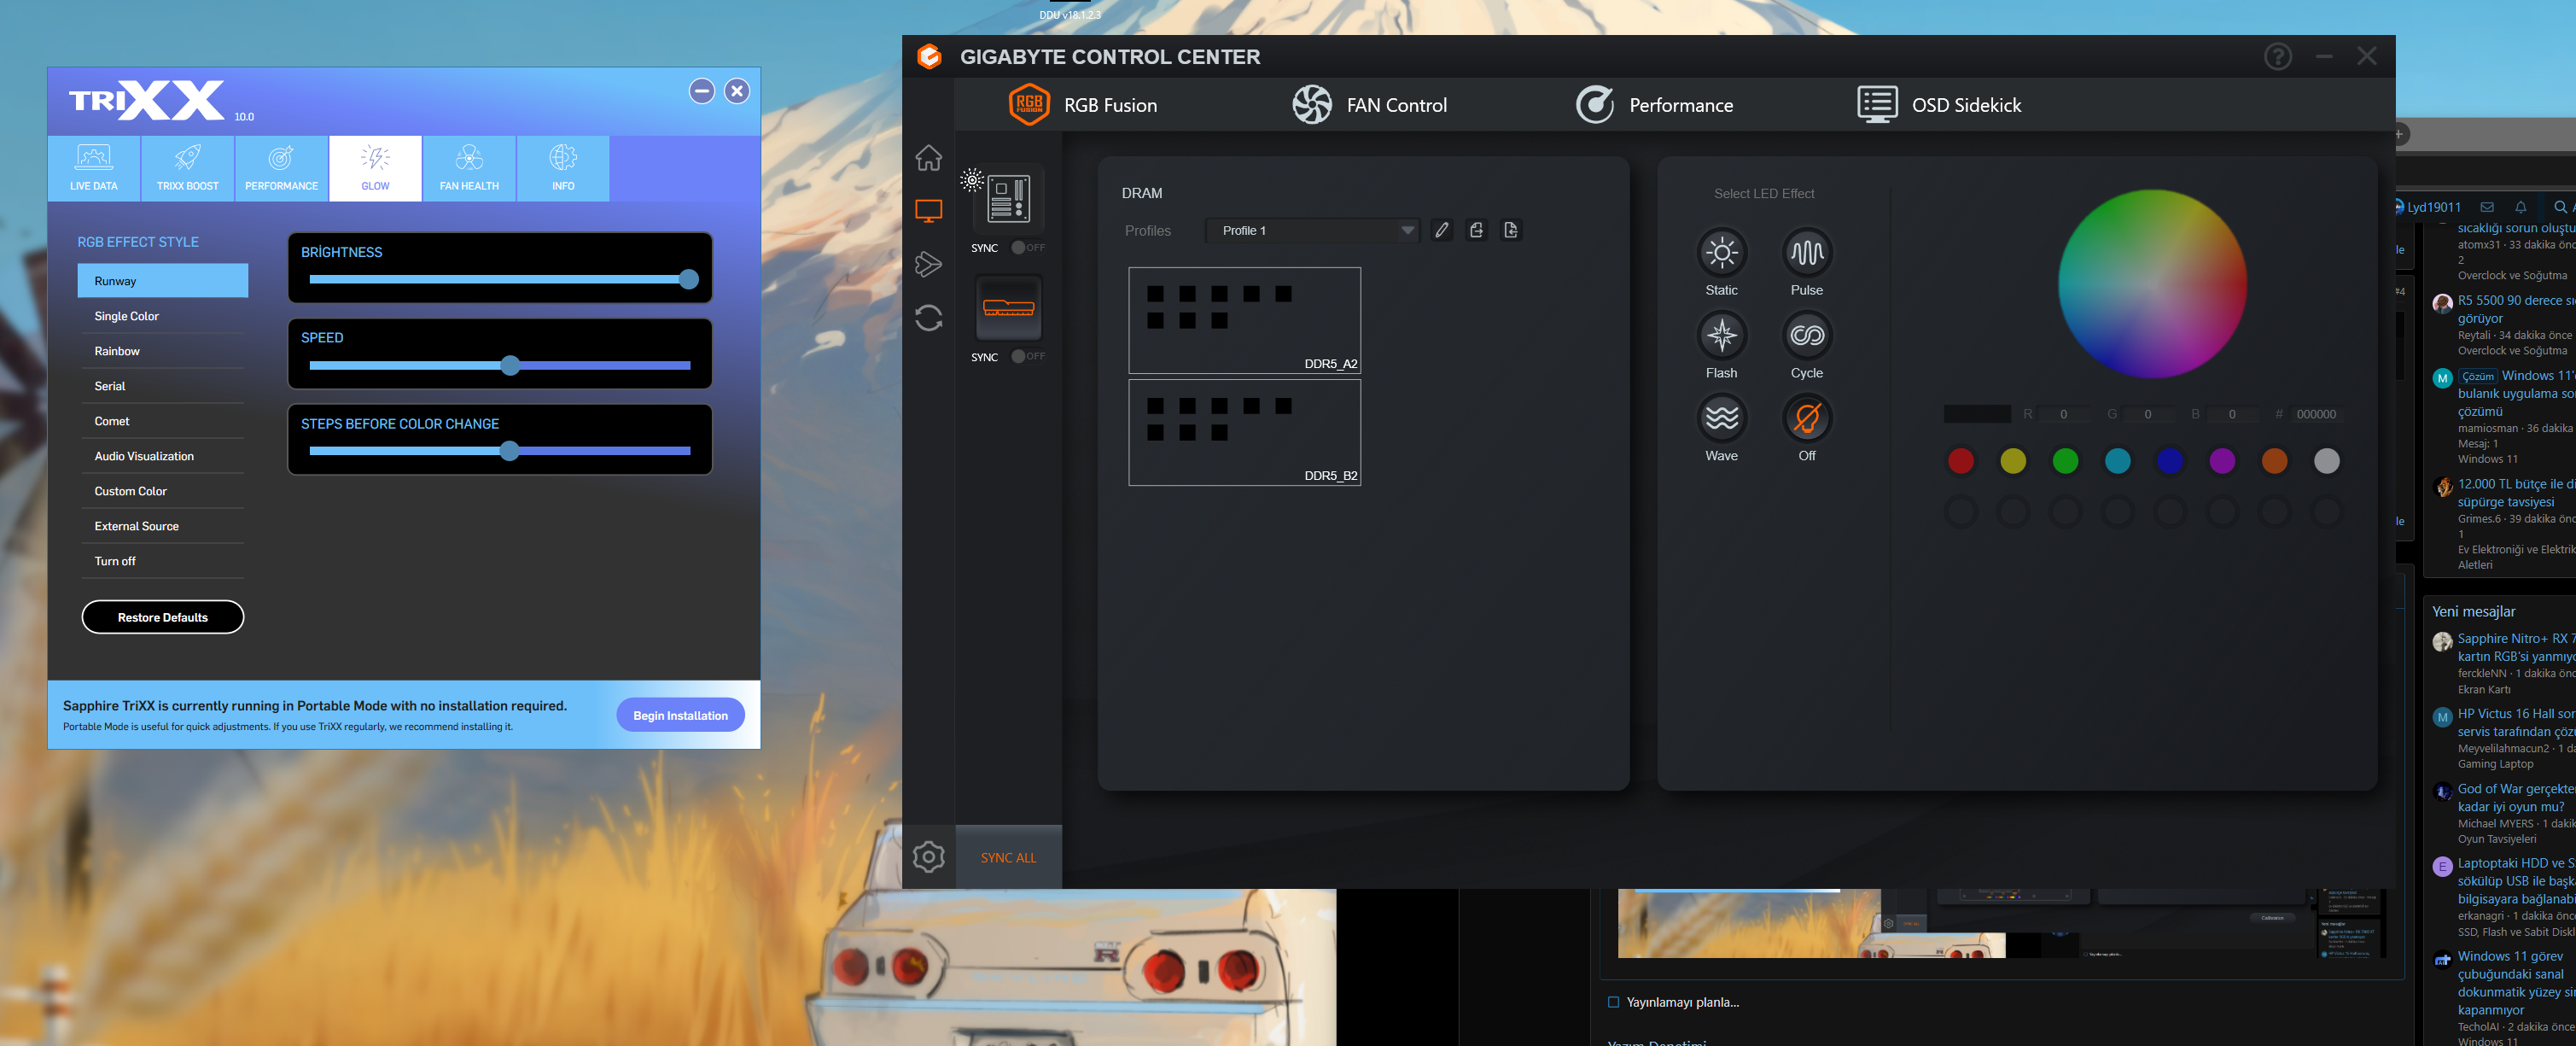The height and width of the screenshot is (1046, 2576).
Task: Click the Restore Defaults button
Action: (x=163, y=617)
